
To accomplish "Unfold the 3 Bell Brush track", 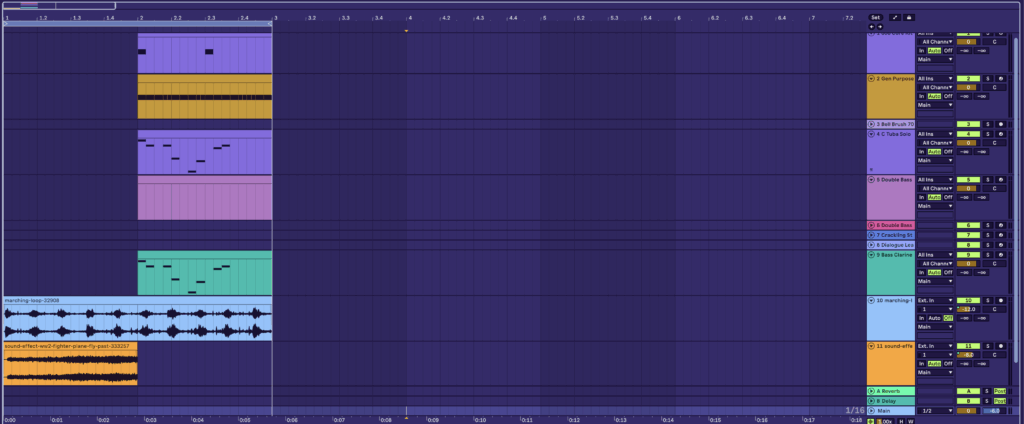I will click(x=872, y=124).
